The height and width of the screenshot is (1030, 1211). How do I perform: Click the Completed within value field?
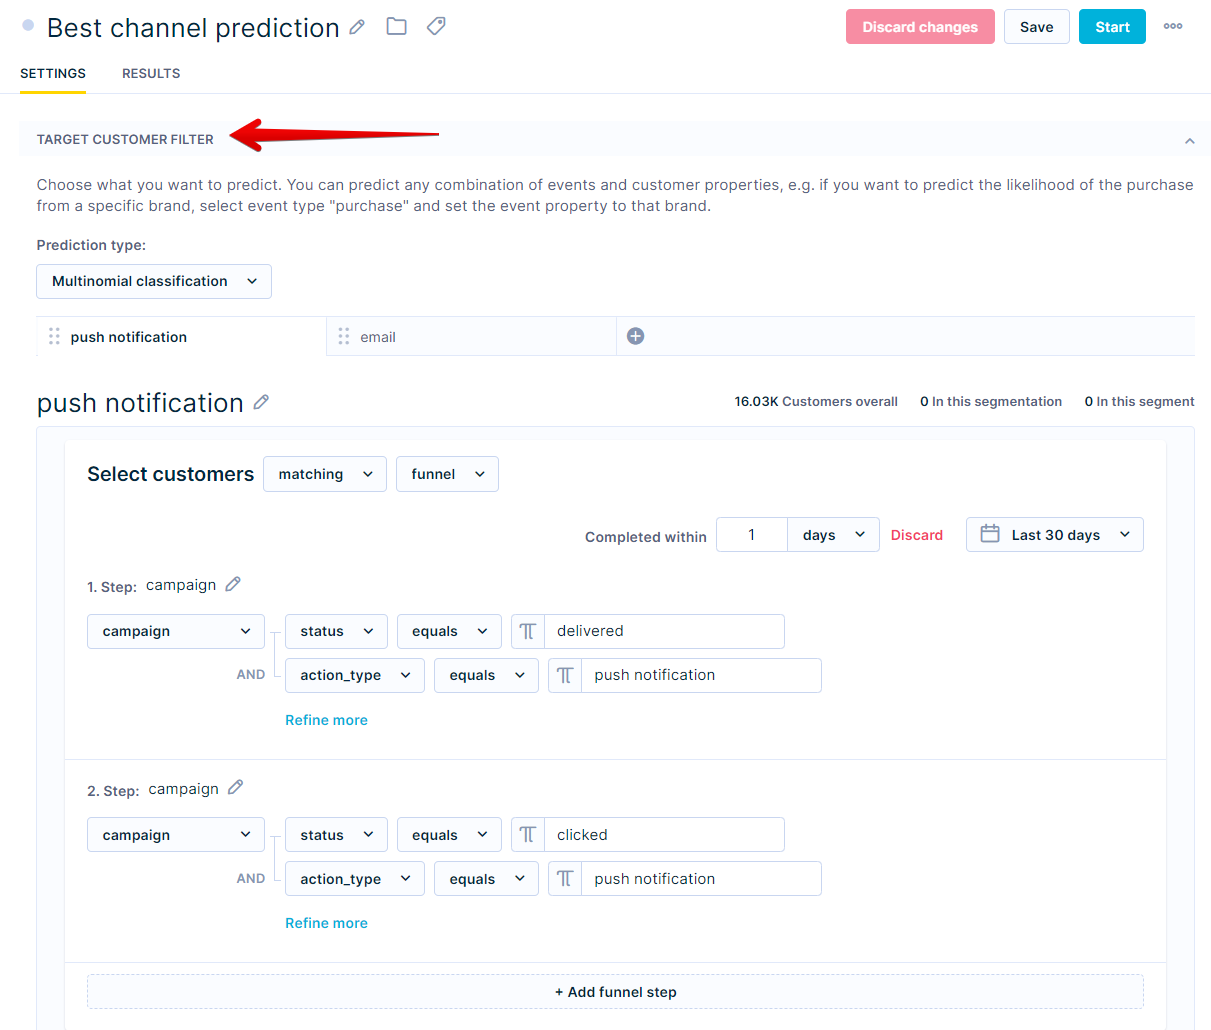click(x=751, y=534)
